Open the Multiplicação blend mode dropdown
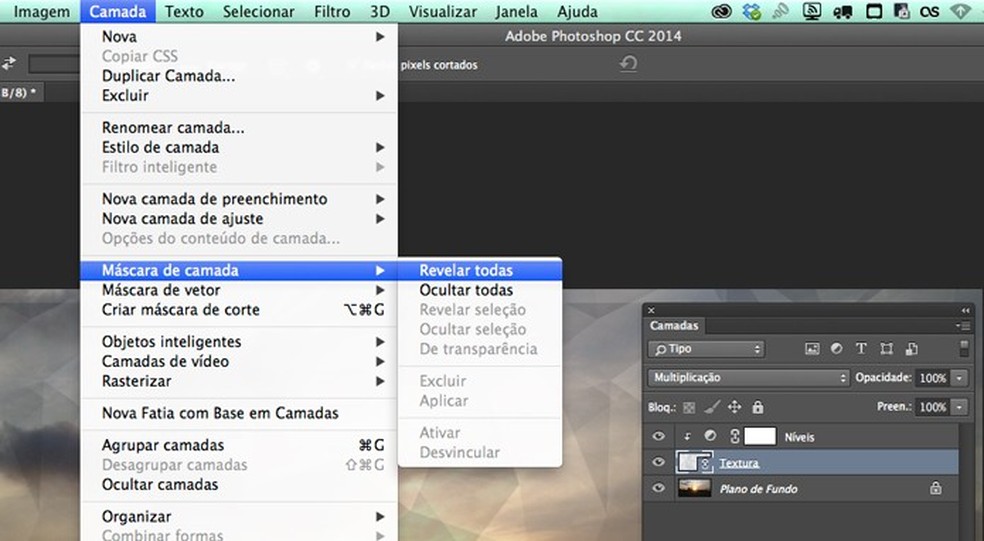This screenshot has width=984, height=541. click(748, 378)
